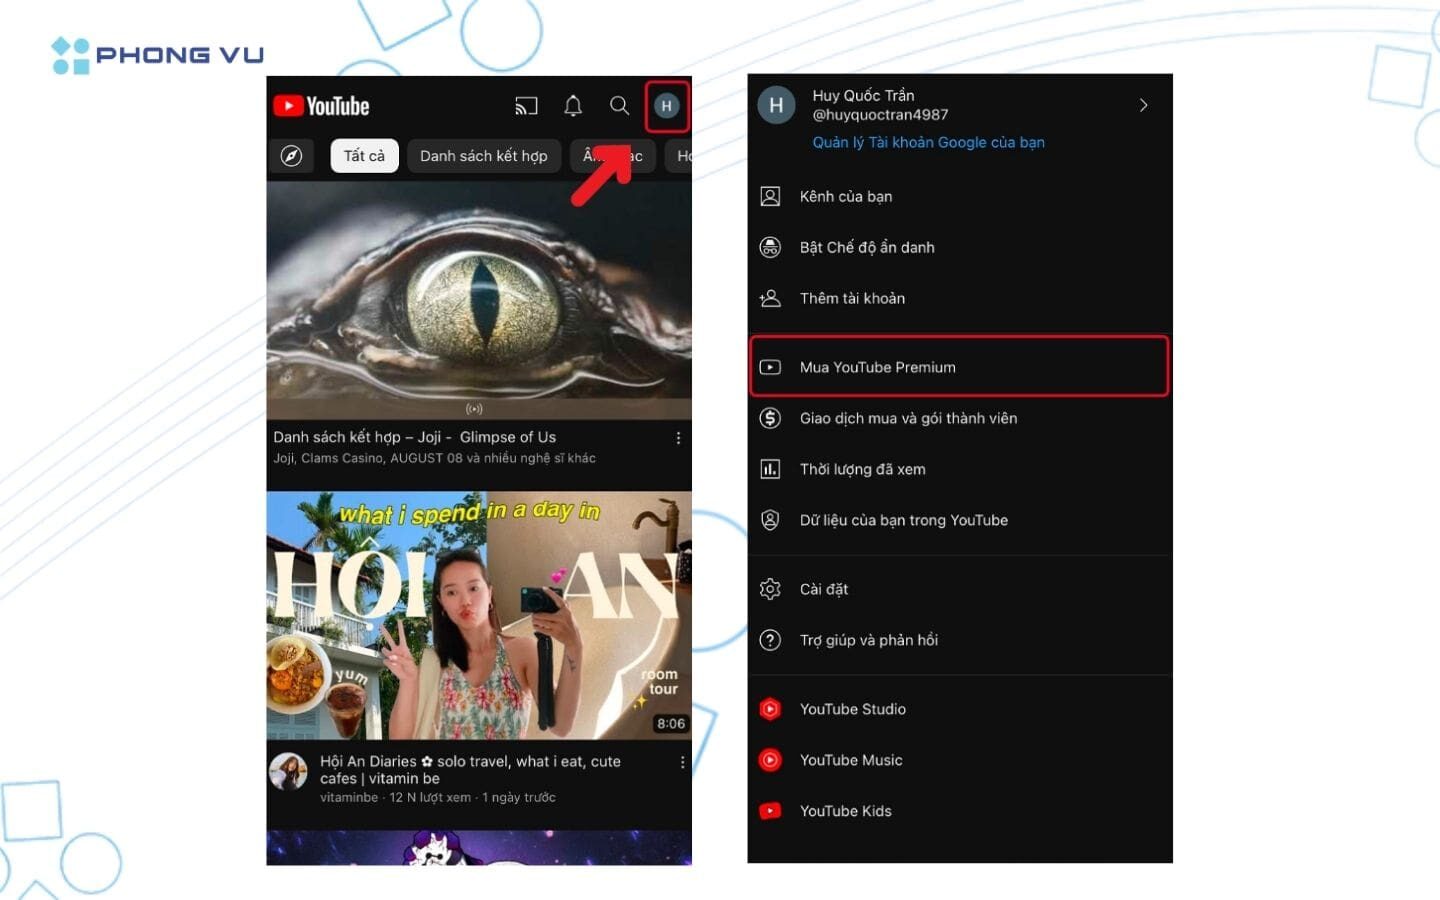Viewport: 1440px width, 900px height.
Task: Open the 'Danh sách kết hợp – Joji' title
Action: pos(414,437)
